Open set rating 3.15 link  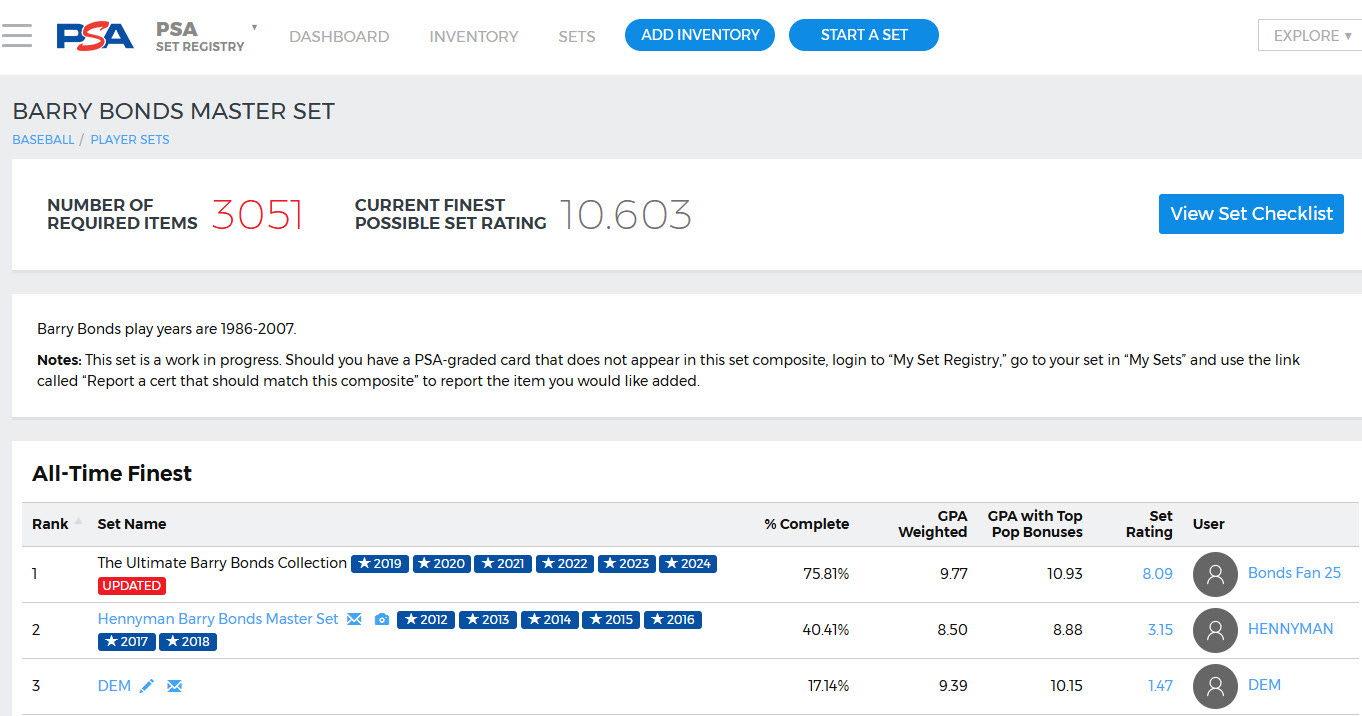[x=1160, y=630]
